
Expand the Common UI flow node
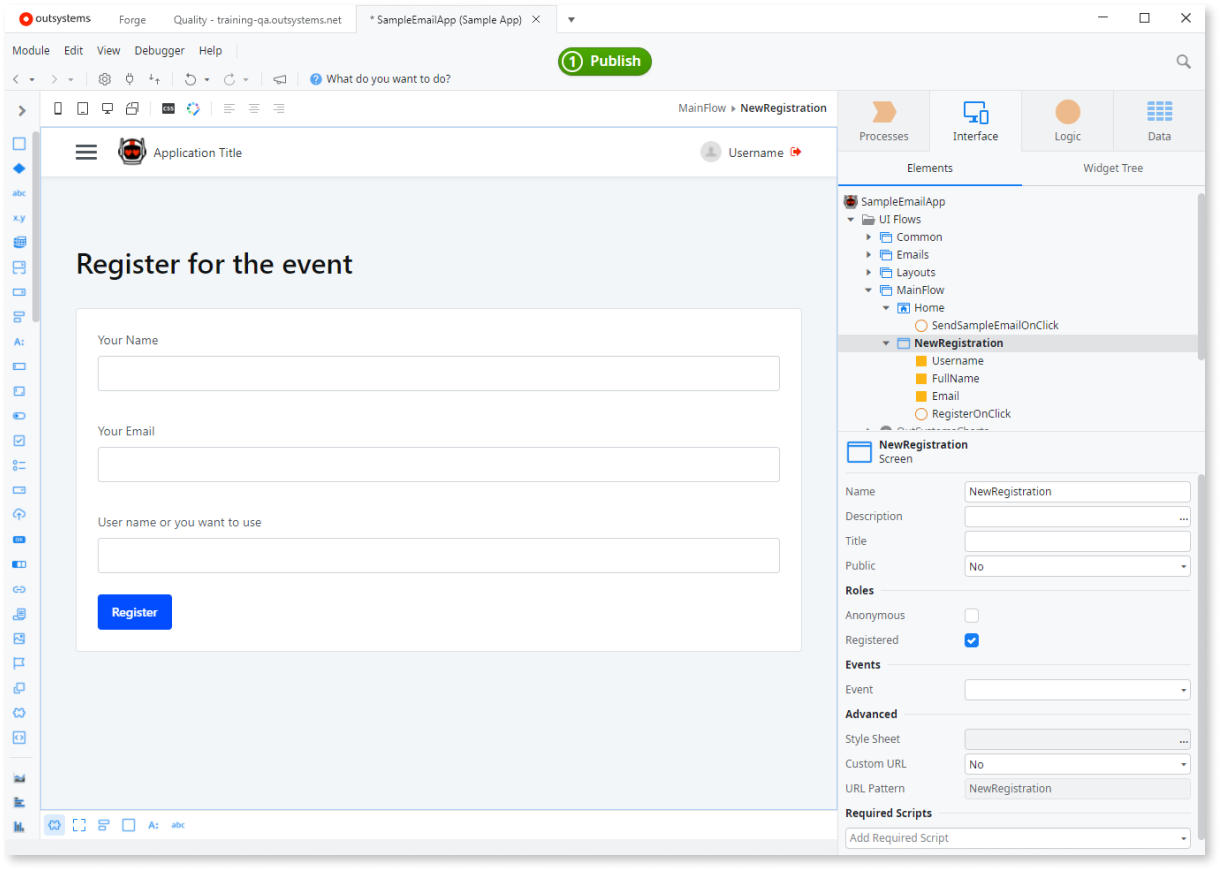pos(869,237)
